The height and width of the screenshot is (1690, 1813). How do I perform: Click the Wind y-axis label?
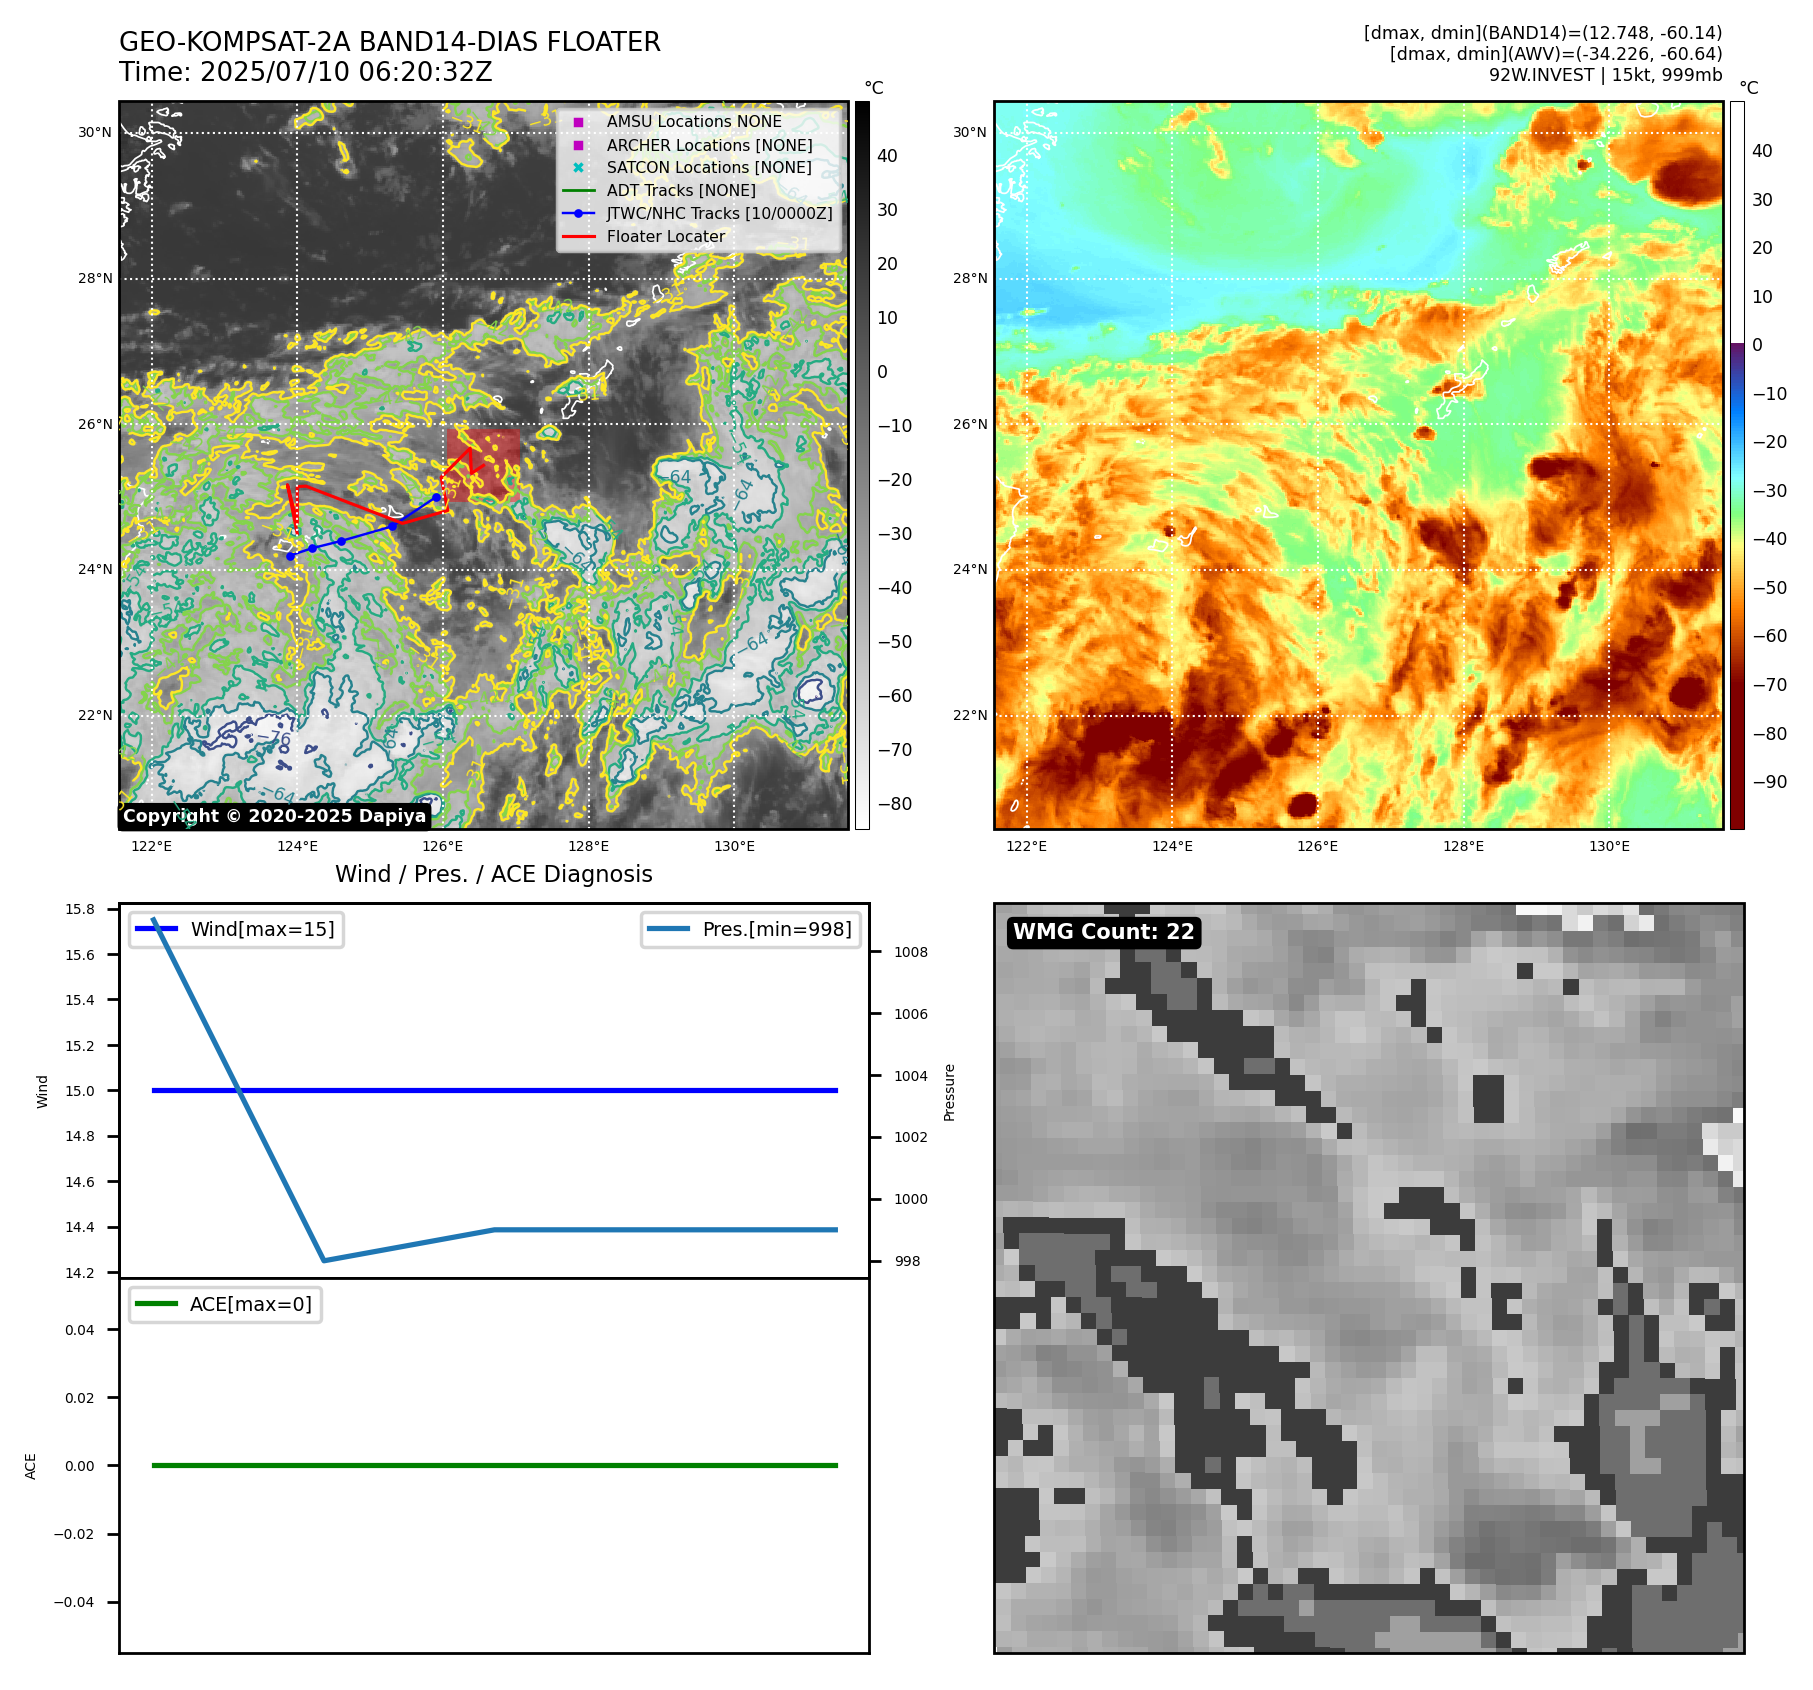point(42,1091)
